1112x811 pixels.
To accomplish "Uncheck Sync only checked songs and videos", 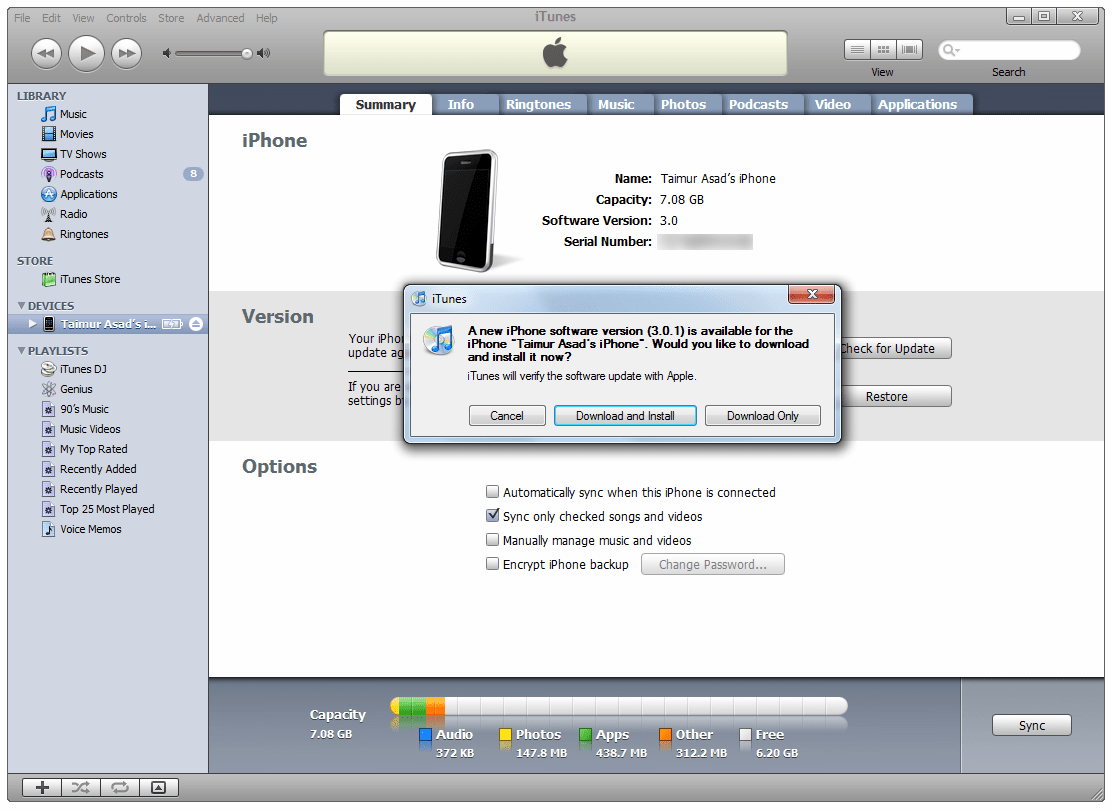I will [x=493, y=515].
